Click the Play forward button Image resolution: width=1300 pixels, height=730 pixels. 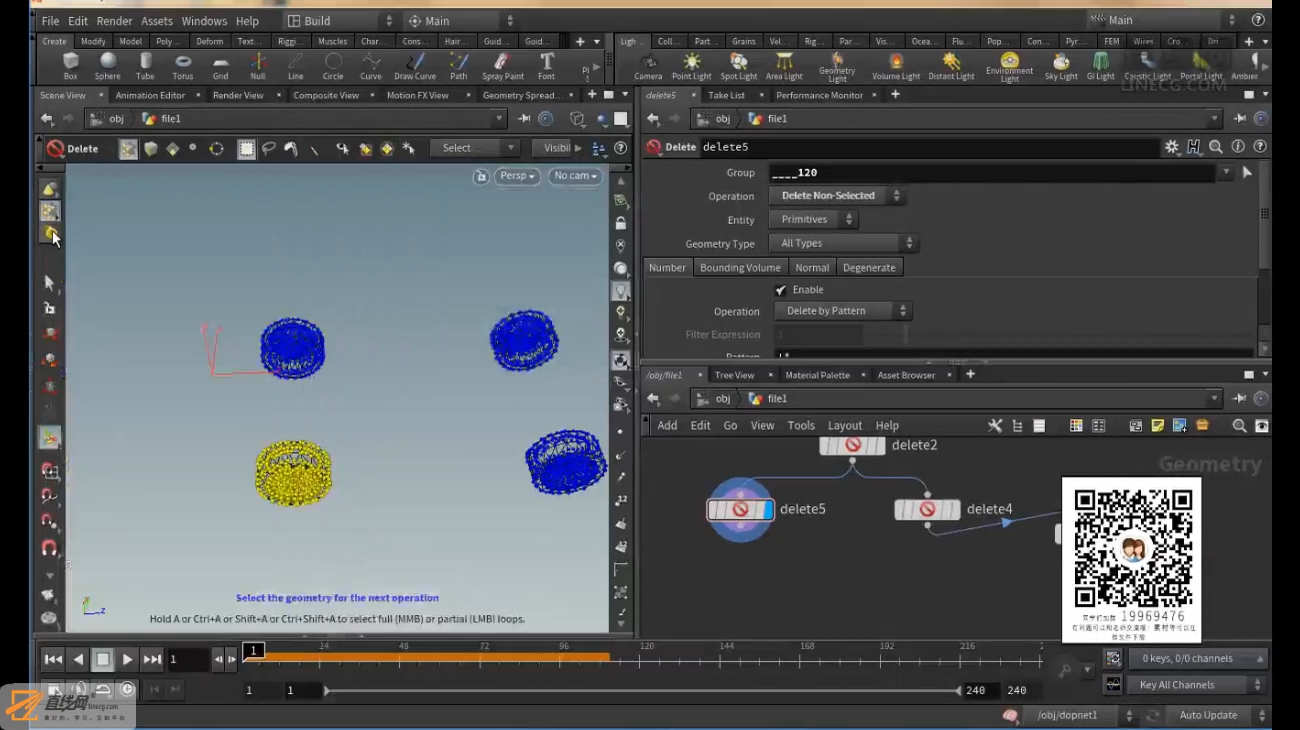point(127,659)
